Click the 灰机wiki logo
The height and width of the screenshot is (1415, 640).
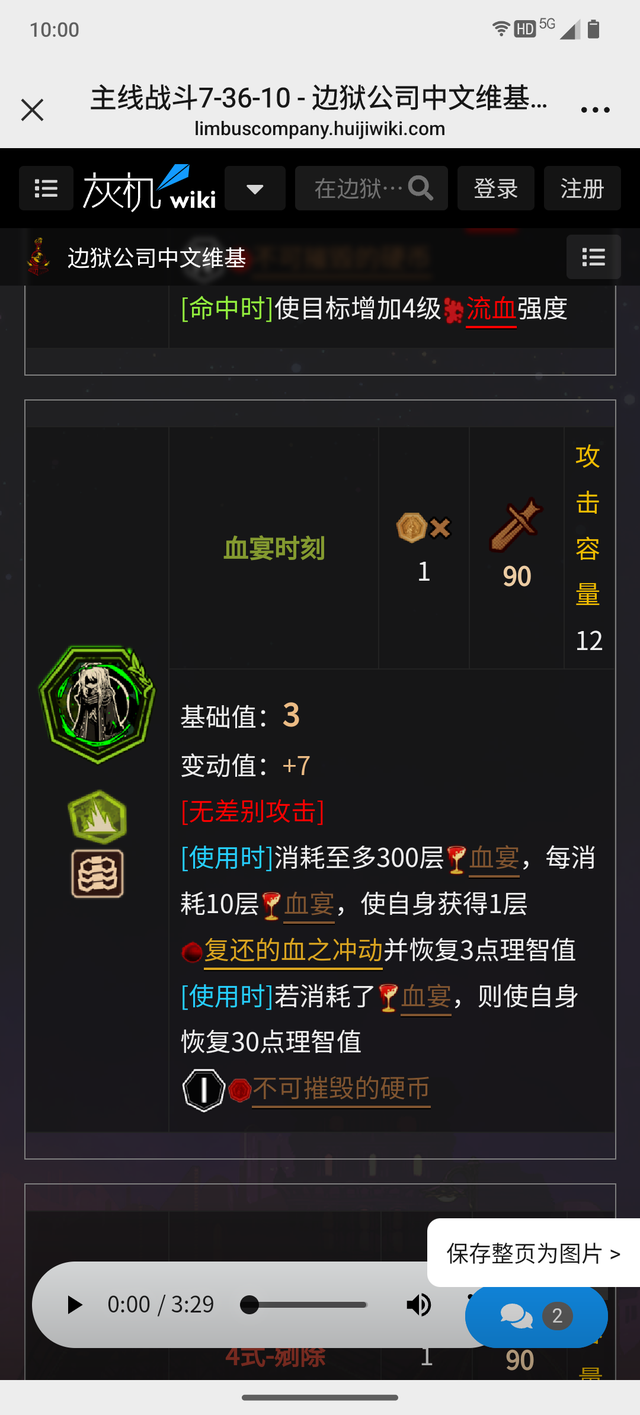coord(149,188)
